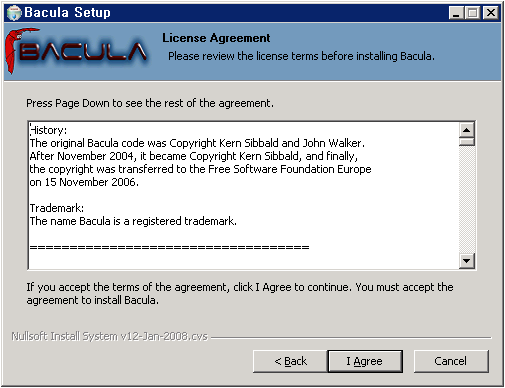Image resolution: width=505 pixels, height=388 pixels.
Task: Click the Bacula Setup title bar icon
Action: (14, 13)
